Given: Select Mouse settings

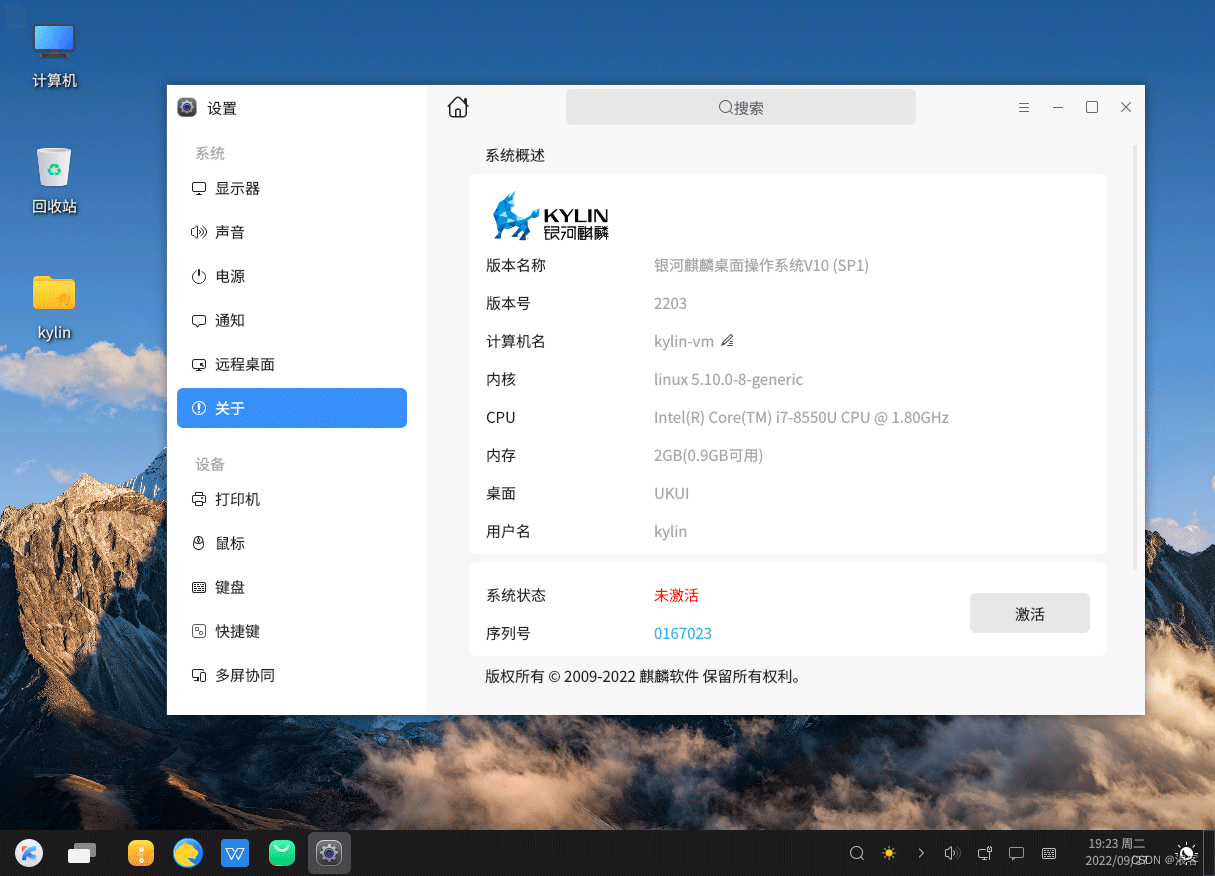Looking at the screenshot, I should pos(231,543).
